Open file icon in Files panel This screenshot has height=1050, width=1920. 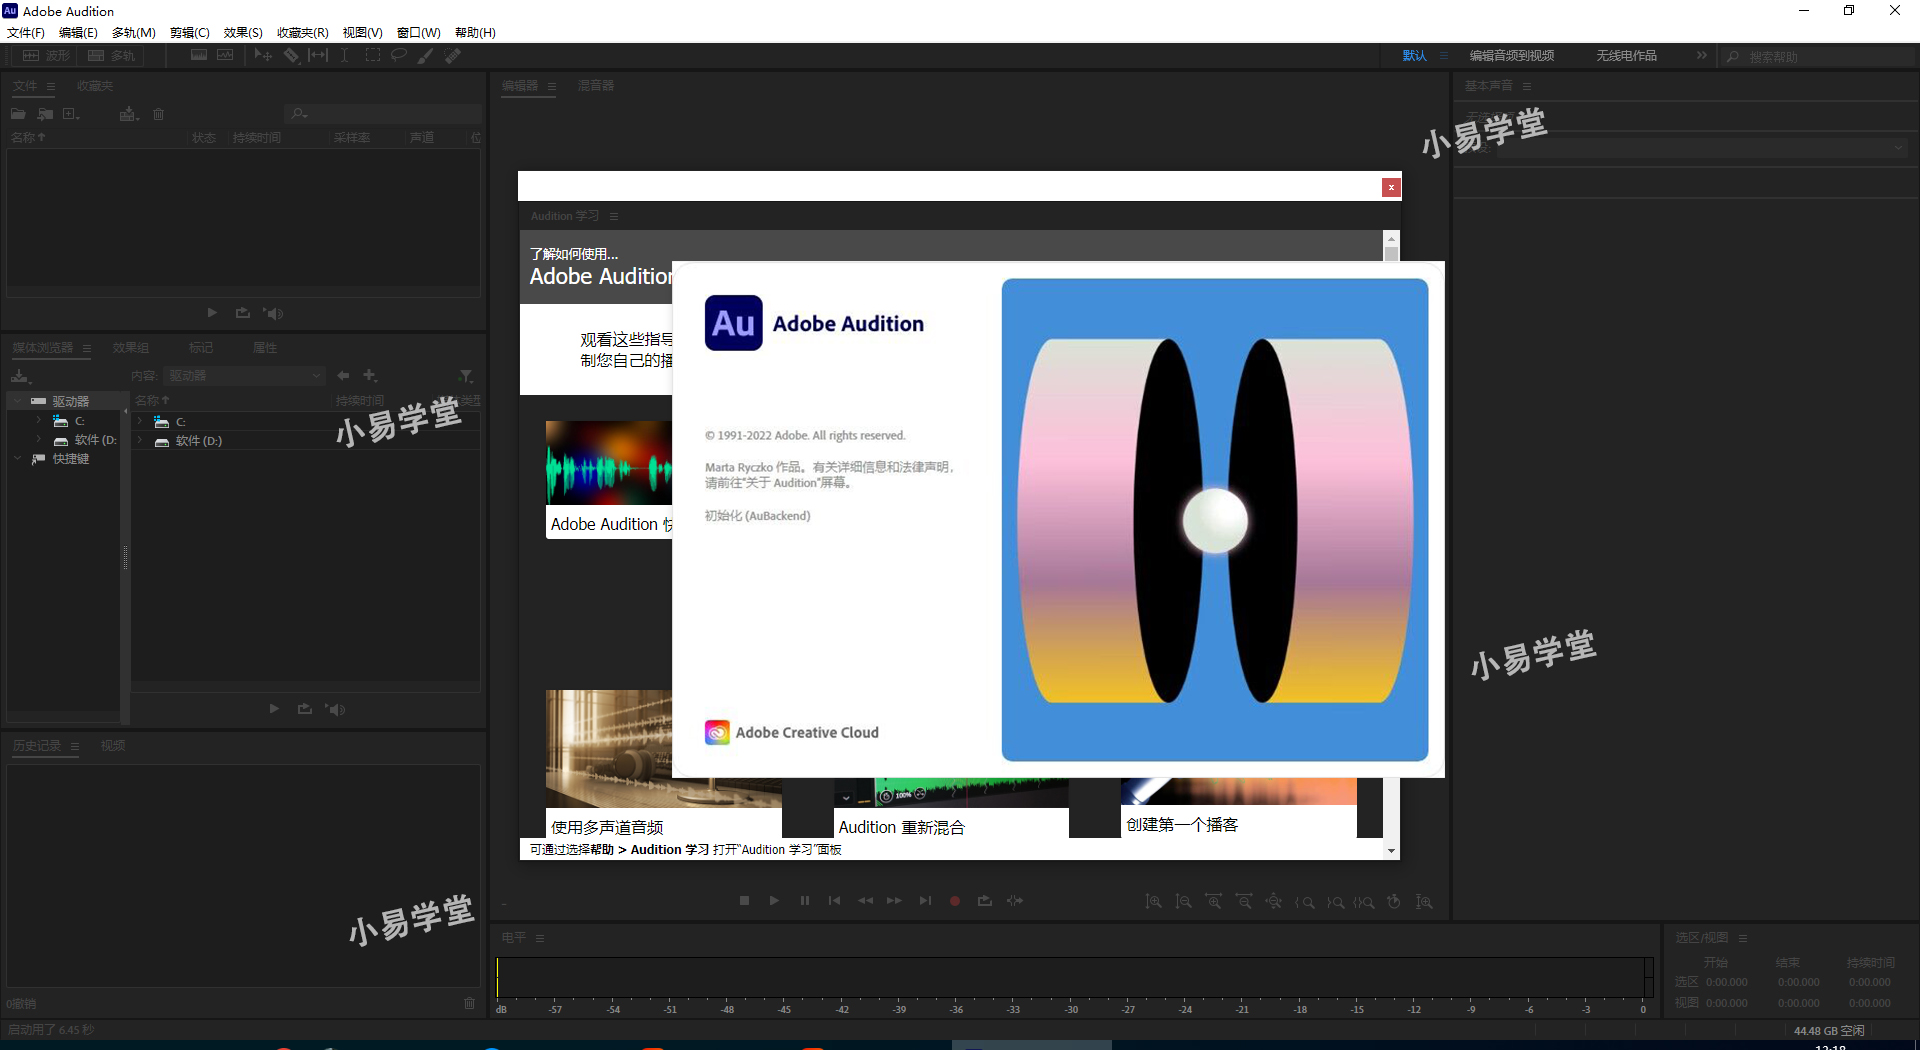tap(18, 114)
